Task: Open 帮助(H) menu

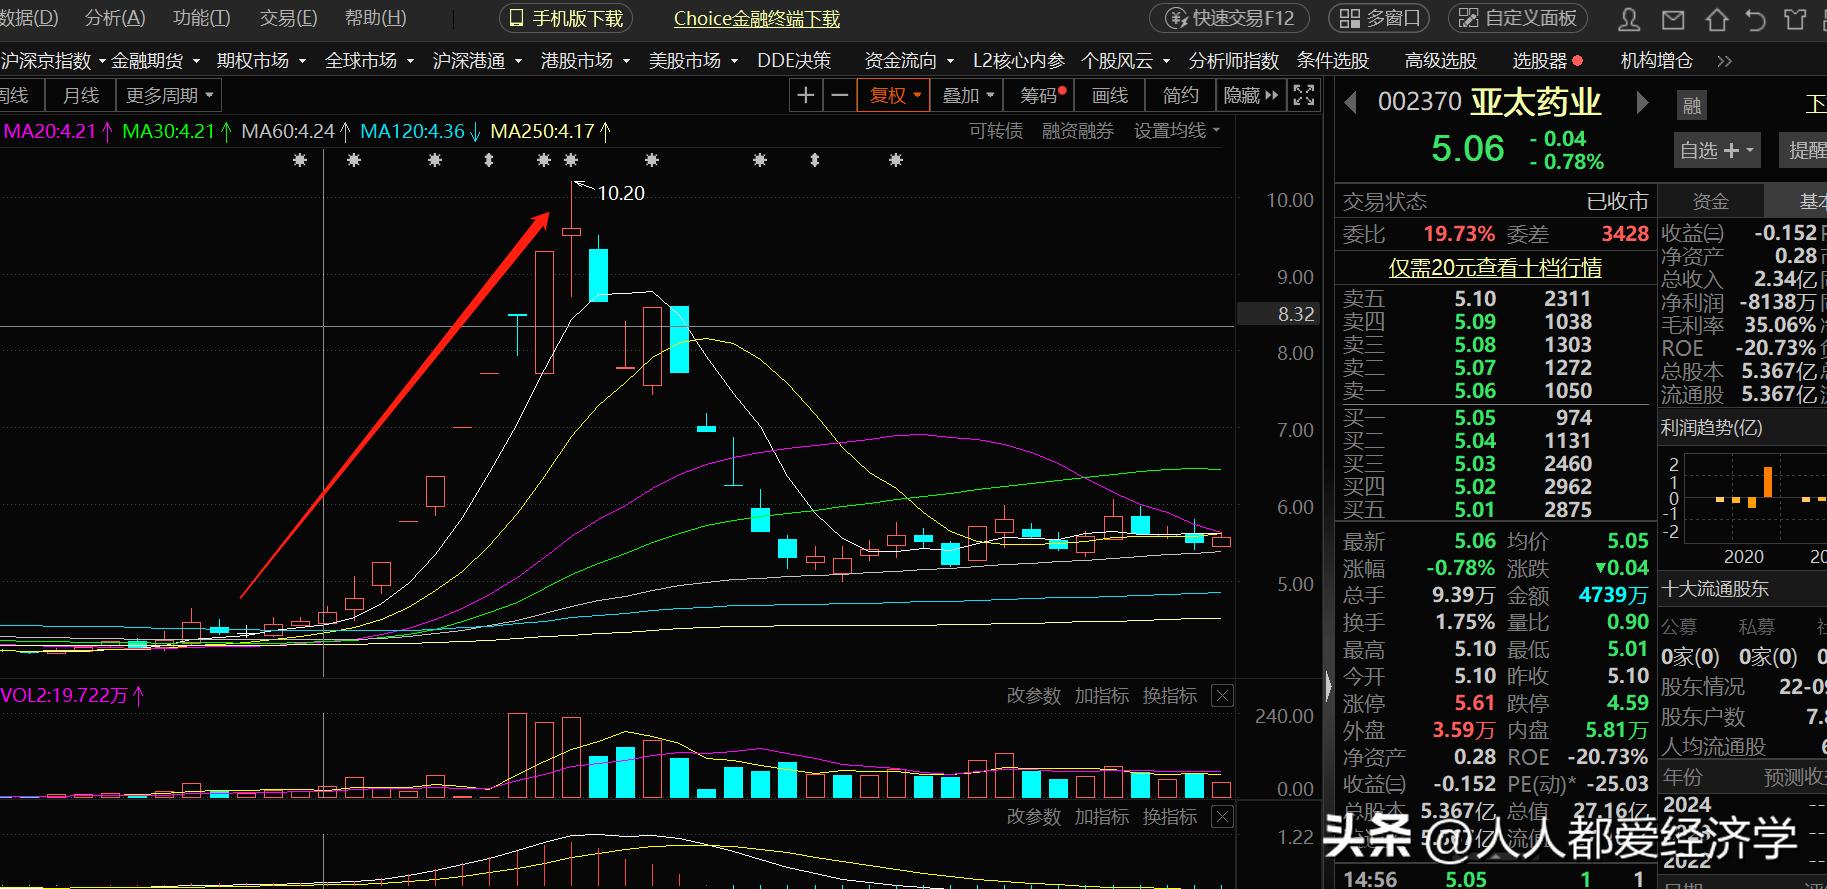Action: [x=375, y=18]
